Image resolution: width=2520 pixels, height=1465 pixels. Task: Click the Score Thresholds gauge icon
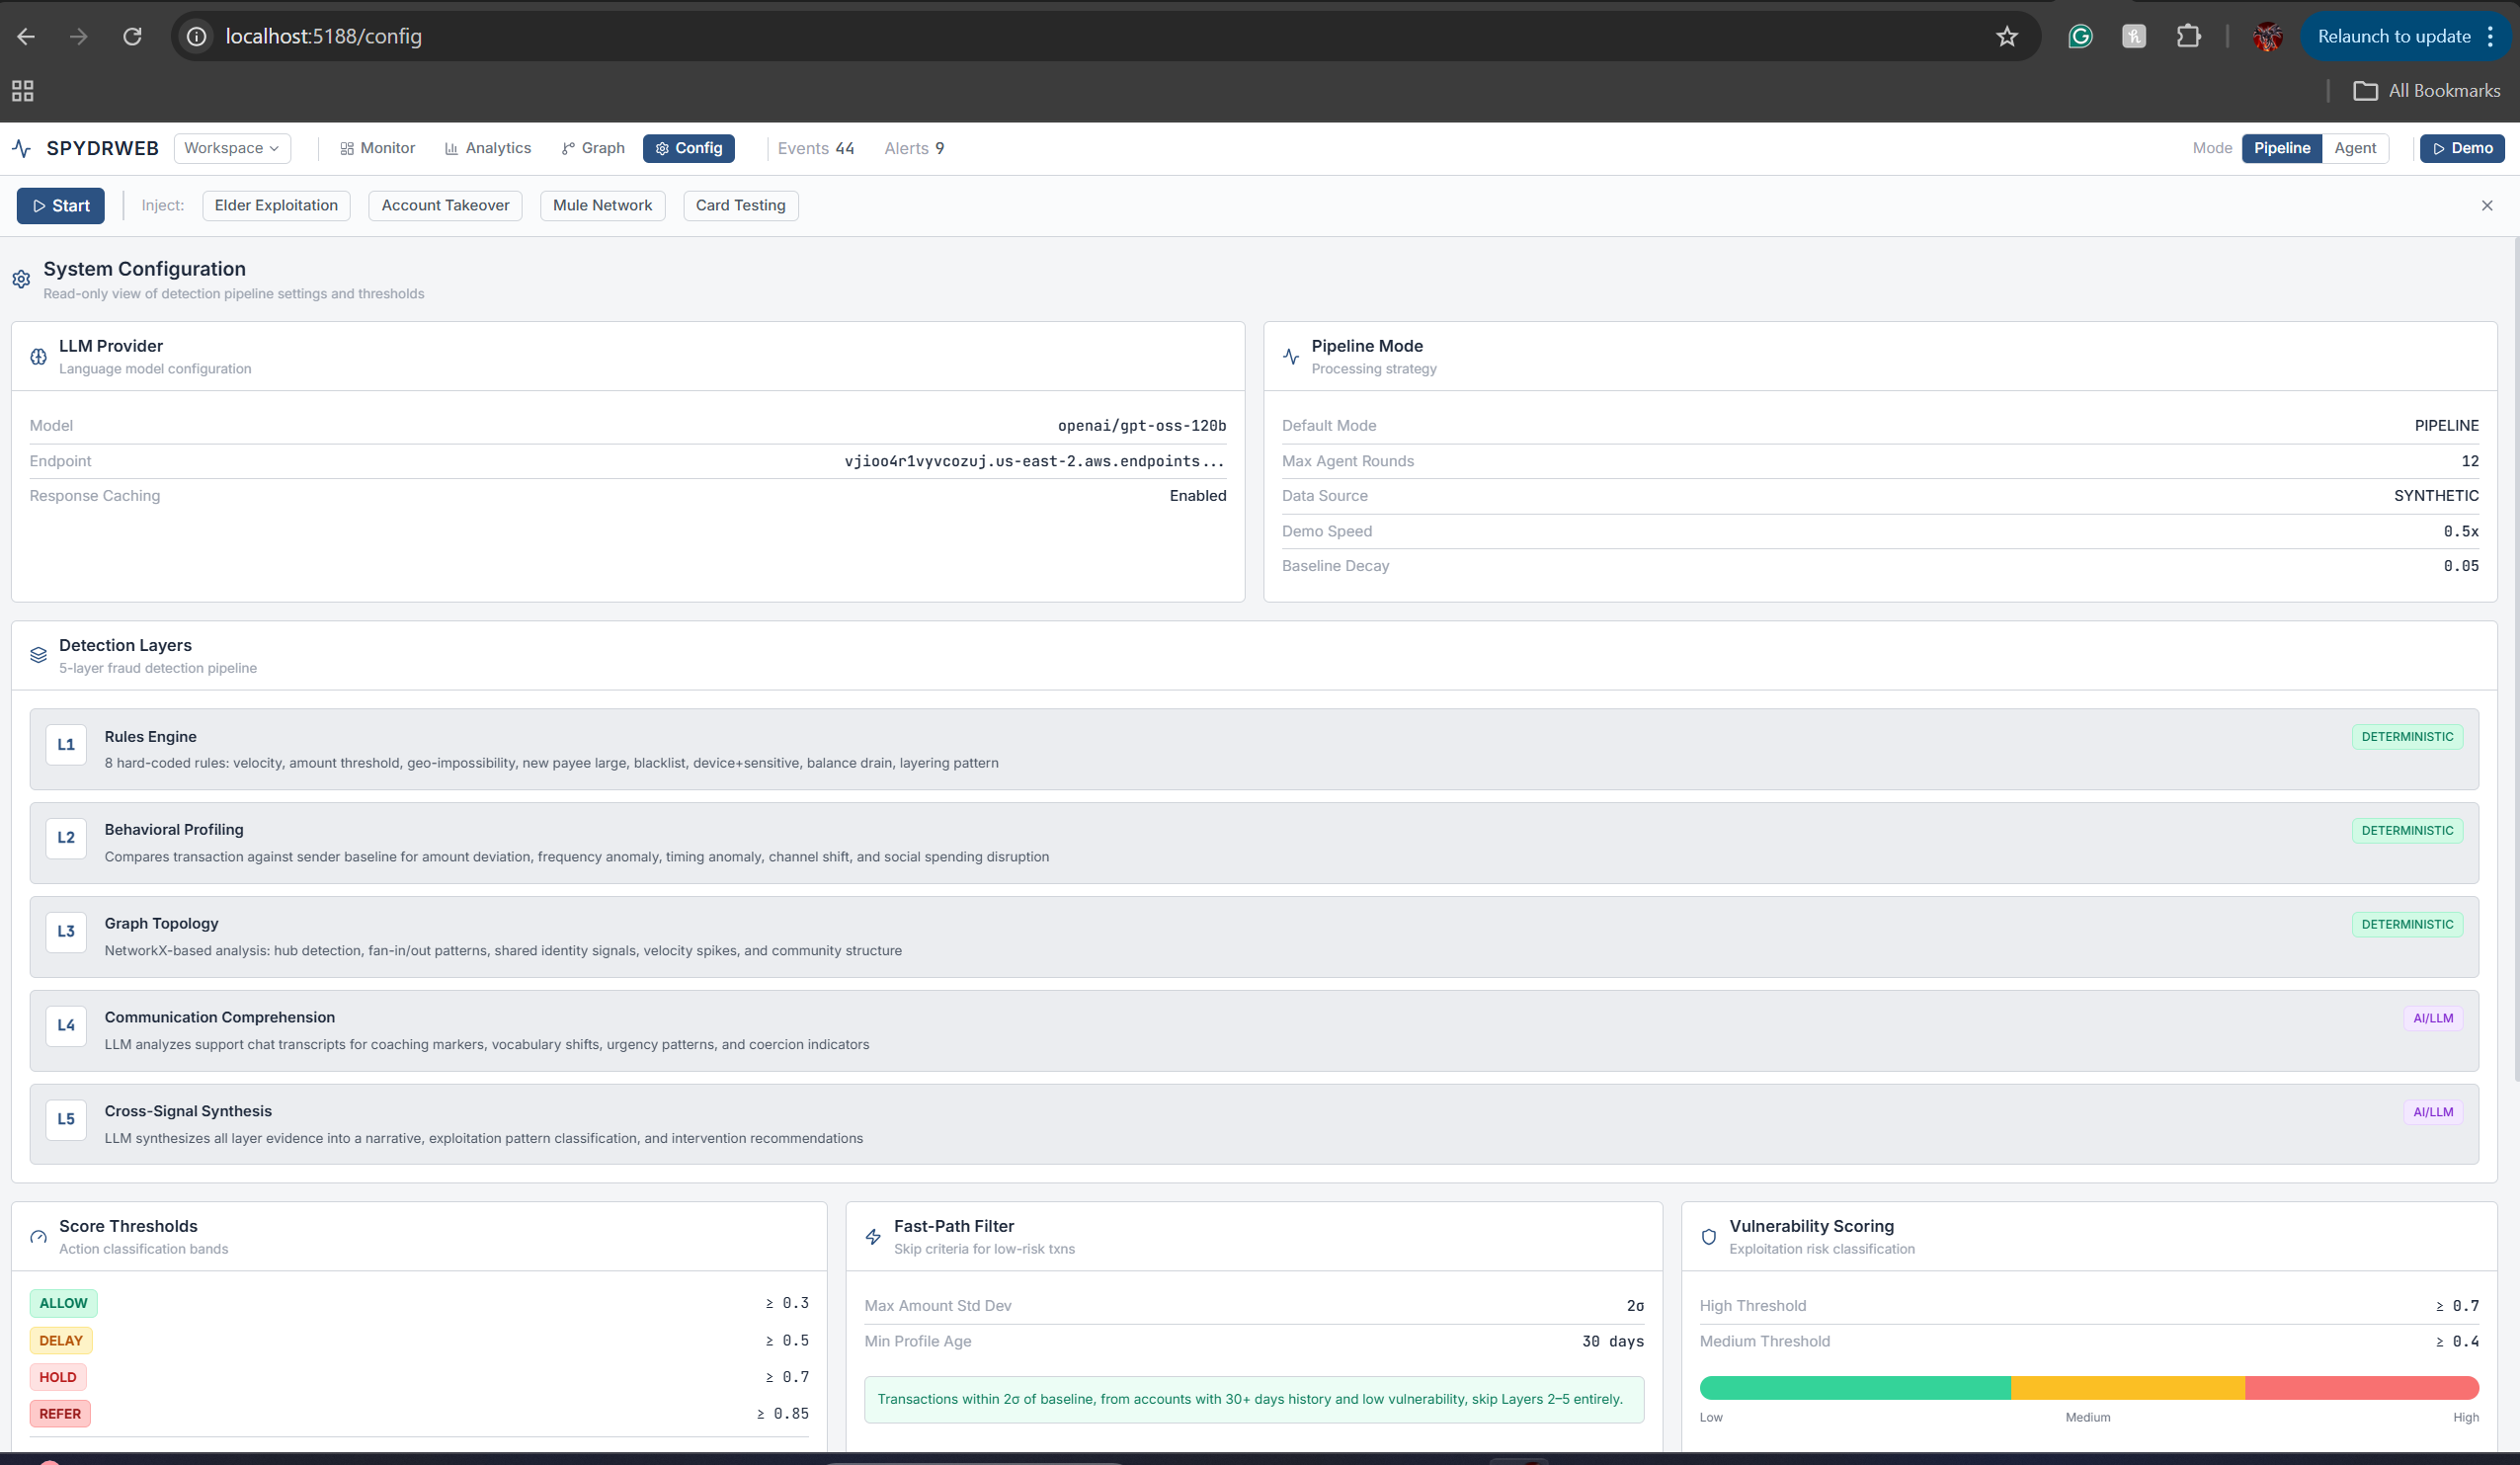point(38,1236)
